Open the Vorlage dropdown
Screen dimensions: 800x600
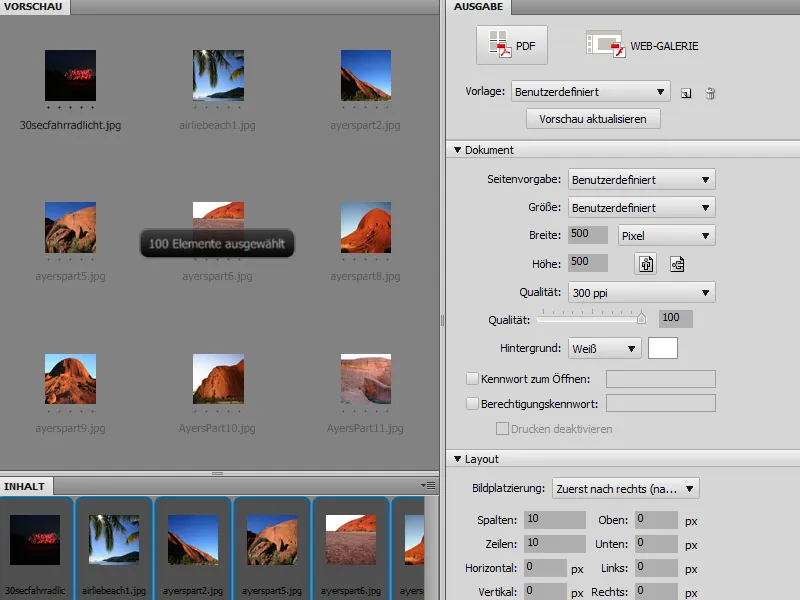(x=590, y=92)
